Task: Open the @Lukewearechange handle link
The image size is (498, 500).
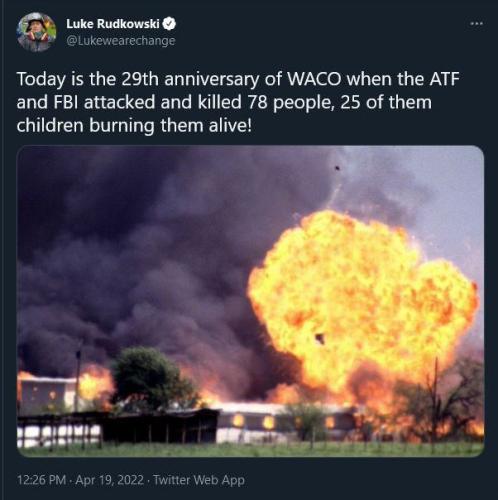Action: click(x=121, y=41)
